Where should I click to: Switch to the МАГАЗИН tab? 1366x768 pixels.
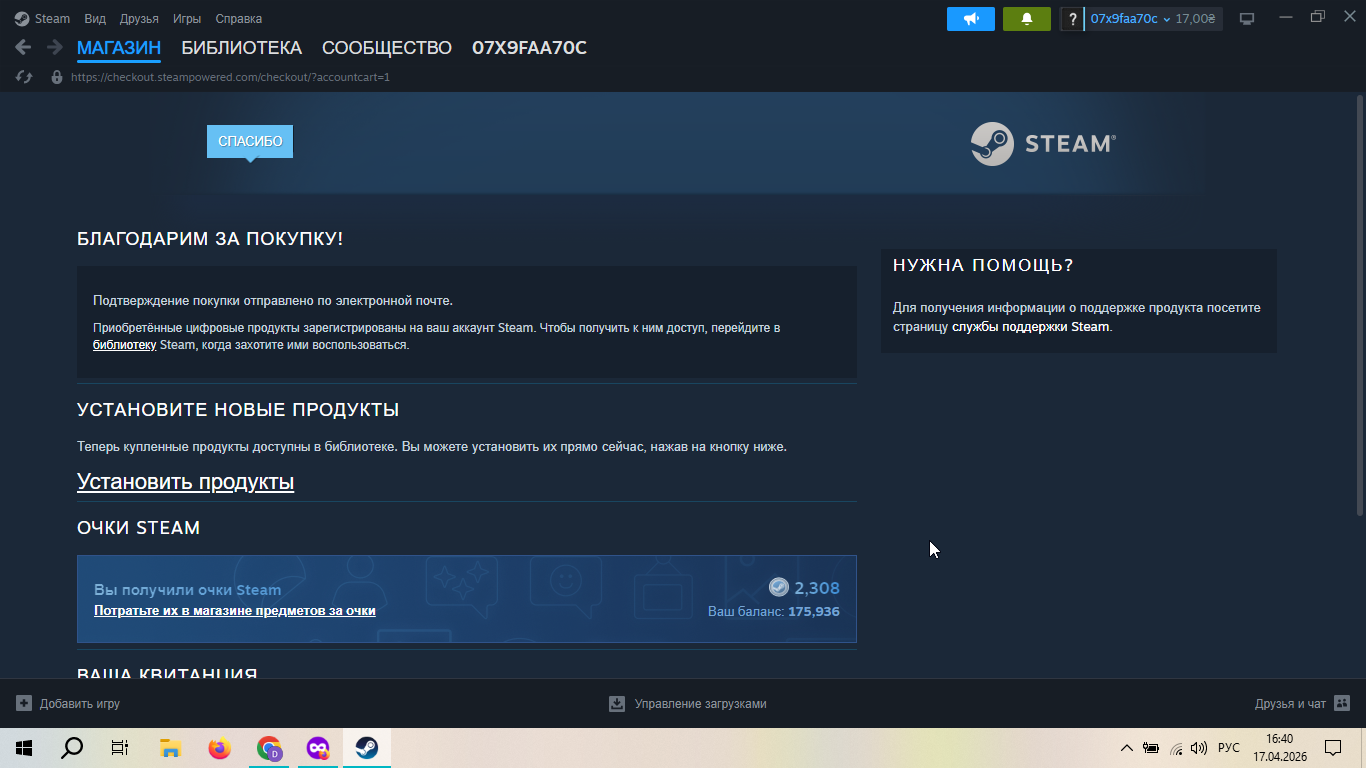click(119, 48)
